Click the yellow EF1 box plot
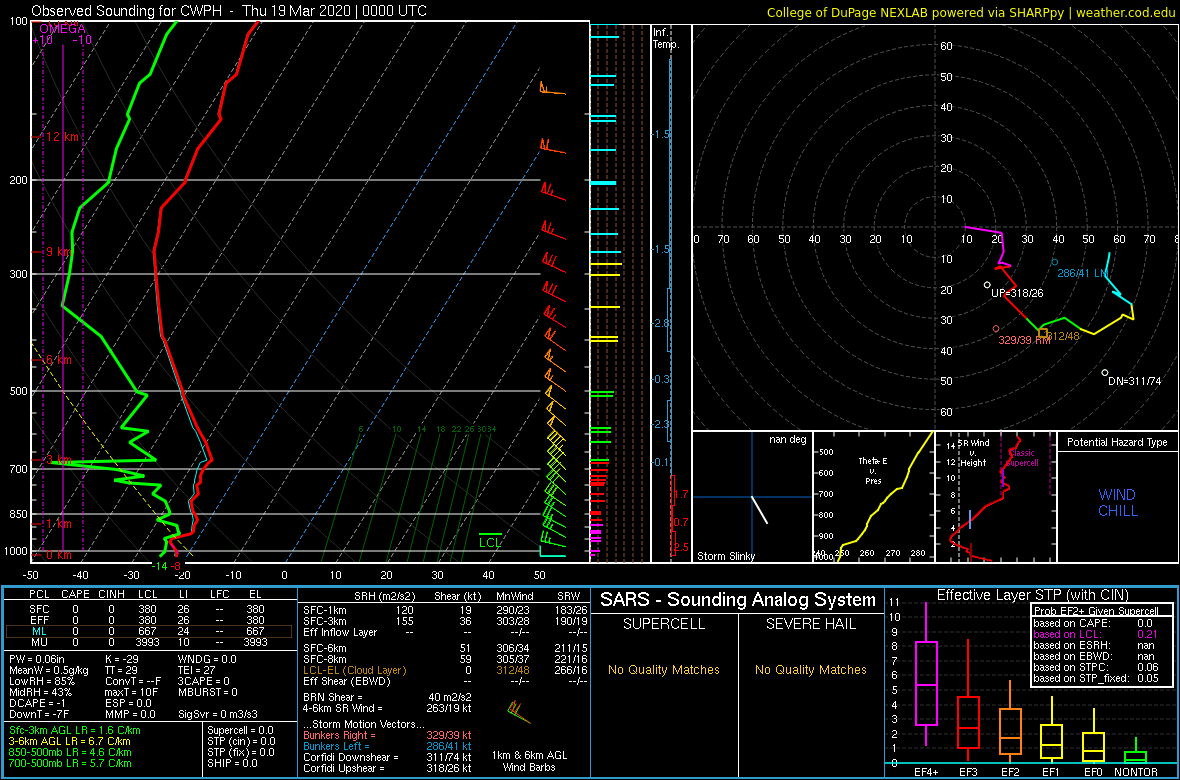The height and width of the screenshot is (780, 1180). (1052, 730)
